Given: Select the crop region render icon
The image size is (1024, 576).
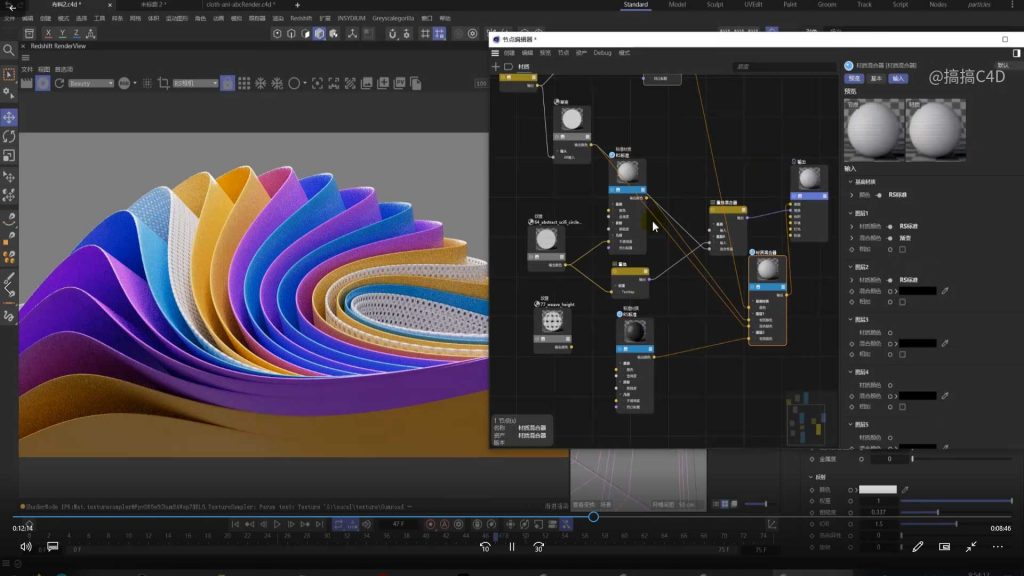Looking at the screenshot, I should [164, 83].
